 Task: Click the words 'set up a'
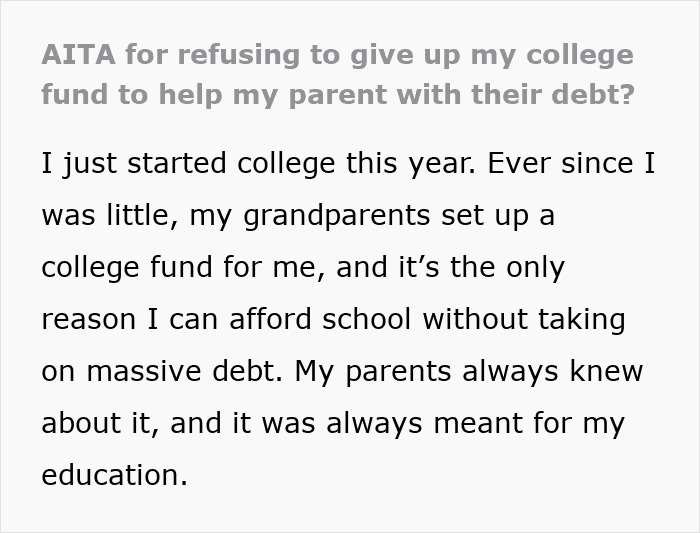498,217
